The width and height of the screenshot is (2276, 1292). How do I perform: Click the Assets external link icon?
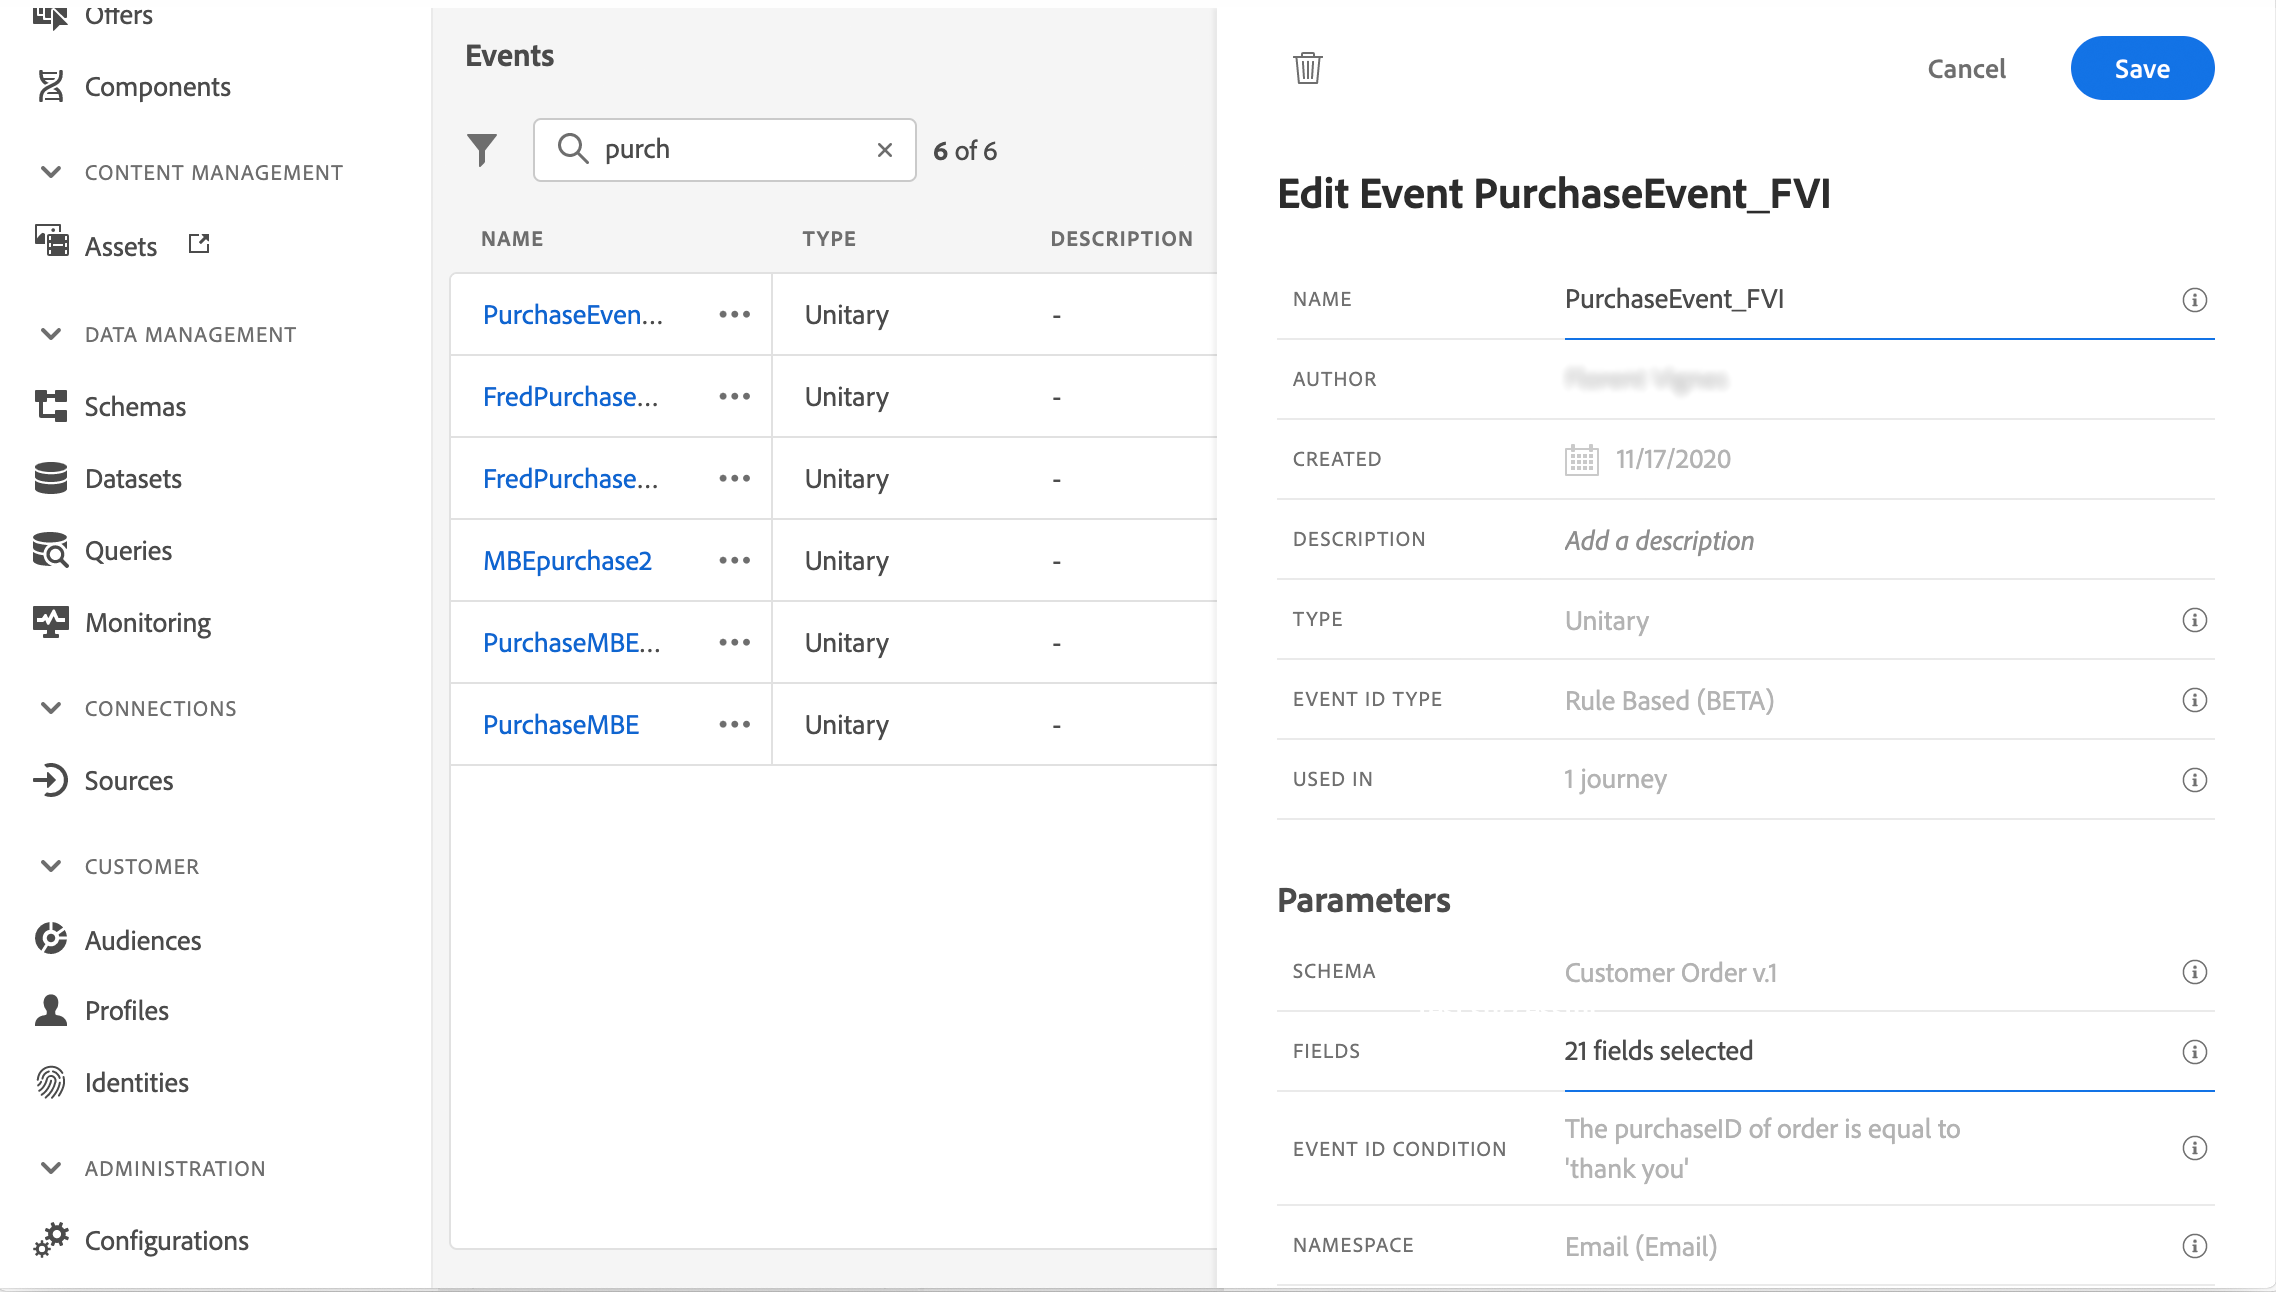click(199, 244)
